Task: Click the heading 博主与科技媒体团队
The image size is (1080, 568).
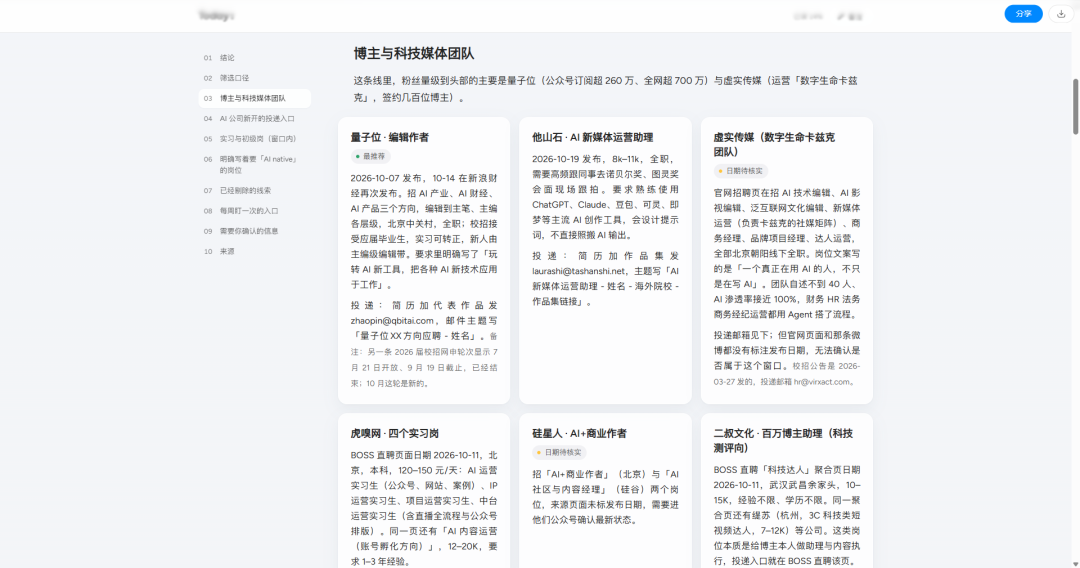Action: pos(414,54)
